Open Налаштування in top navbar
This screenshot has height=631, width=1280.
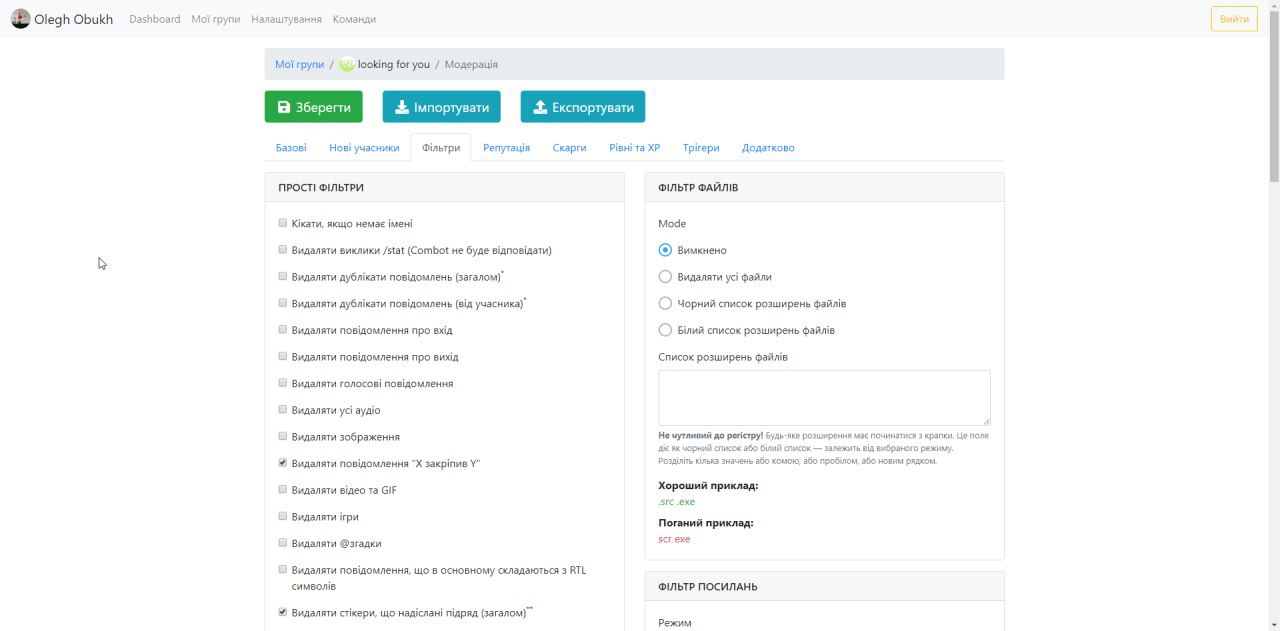(x=286, y=19)
